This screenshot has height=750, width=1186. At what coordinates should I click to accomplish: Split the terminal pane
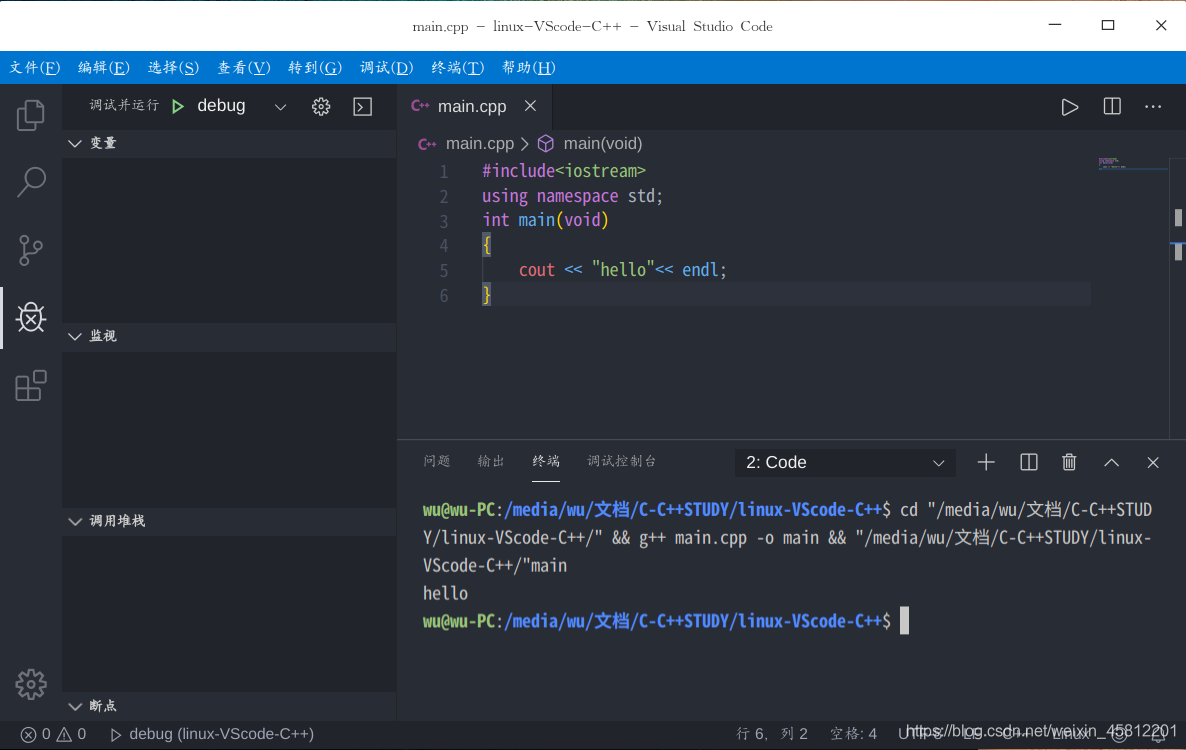coord(1029,462)
